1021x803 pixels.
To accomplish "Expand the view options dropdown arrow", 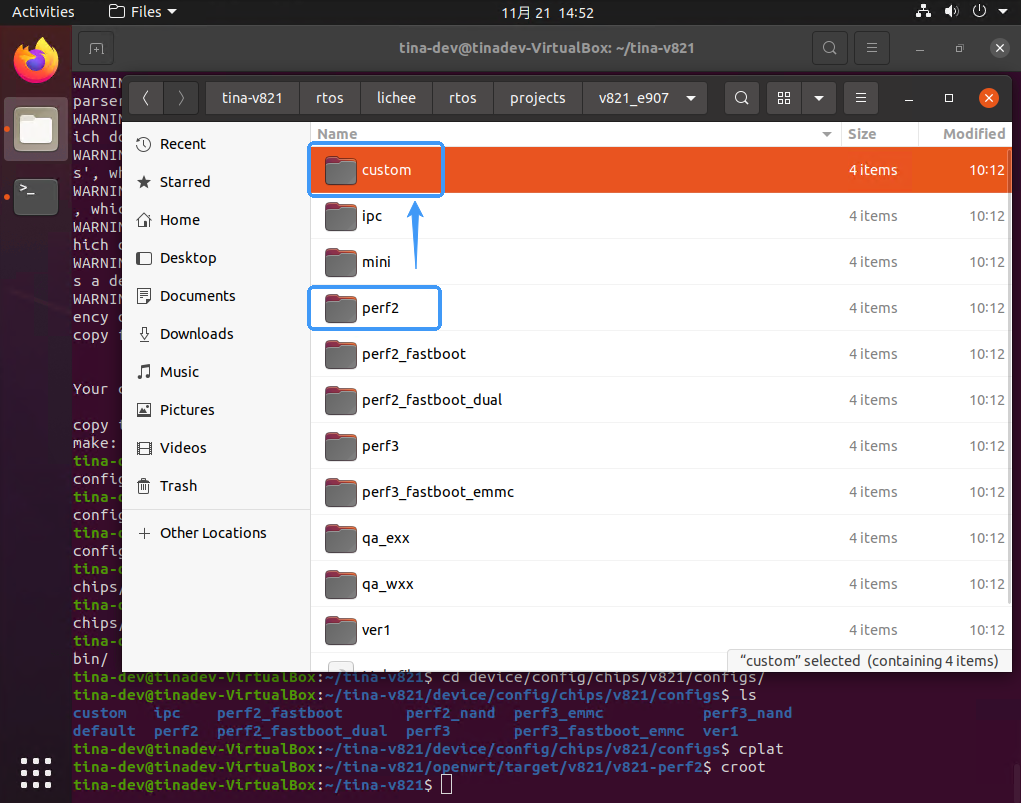I will point(819,98).
